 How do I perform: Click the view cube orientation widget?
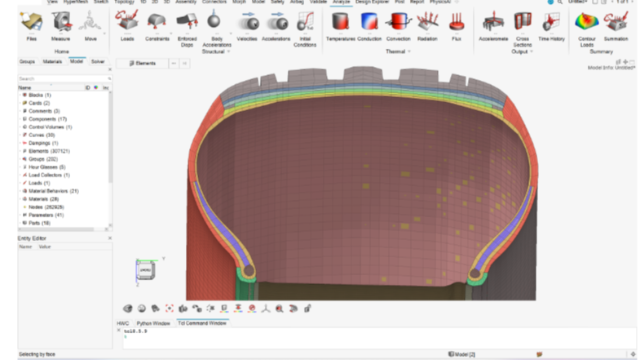click(x=146, y=270)
